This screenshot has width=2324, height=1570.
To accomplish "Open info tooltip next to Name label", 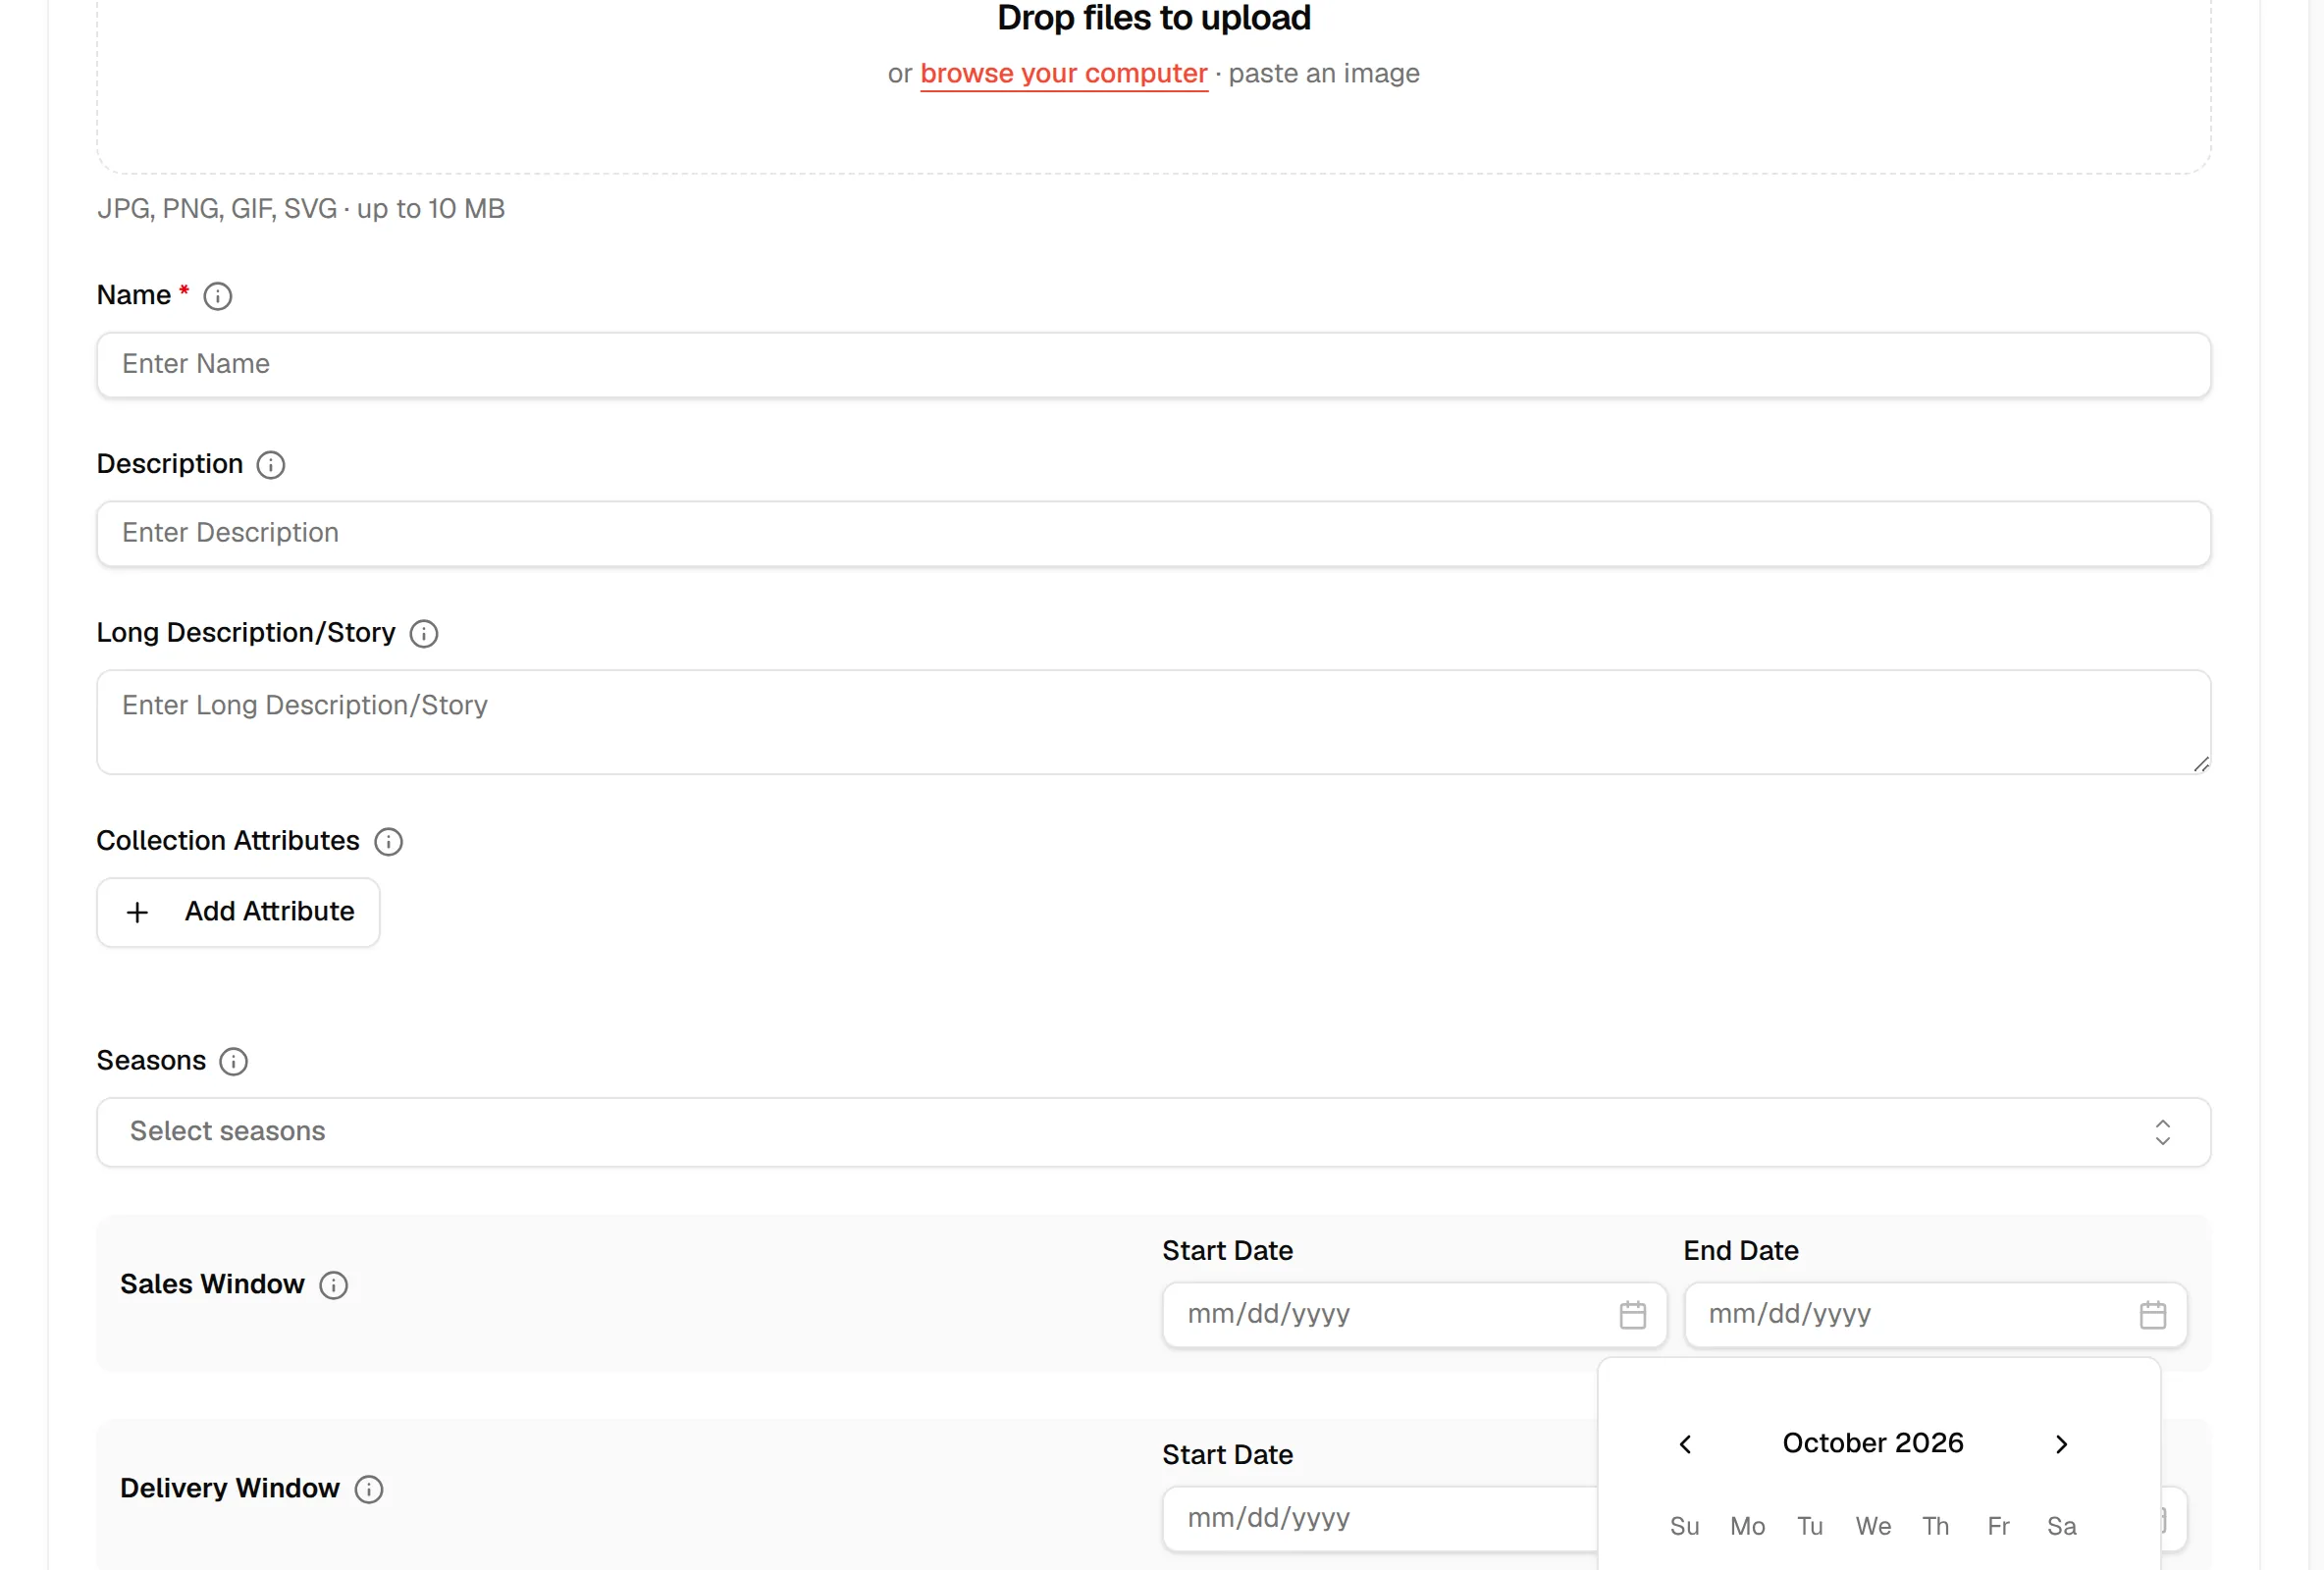I will (217, 296).
